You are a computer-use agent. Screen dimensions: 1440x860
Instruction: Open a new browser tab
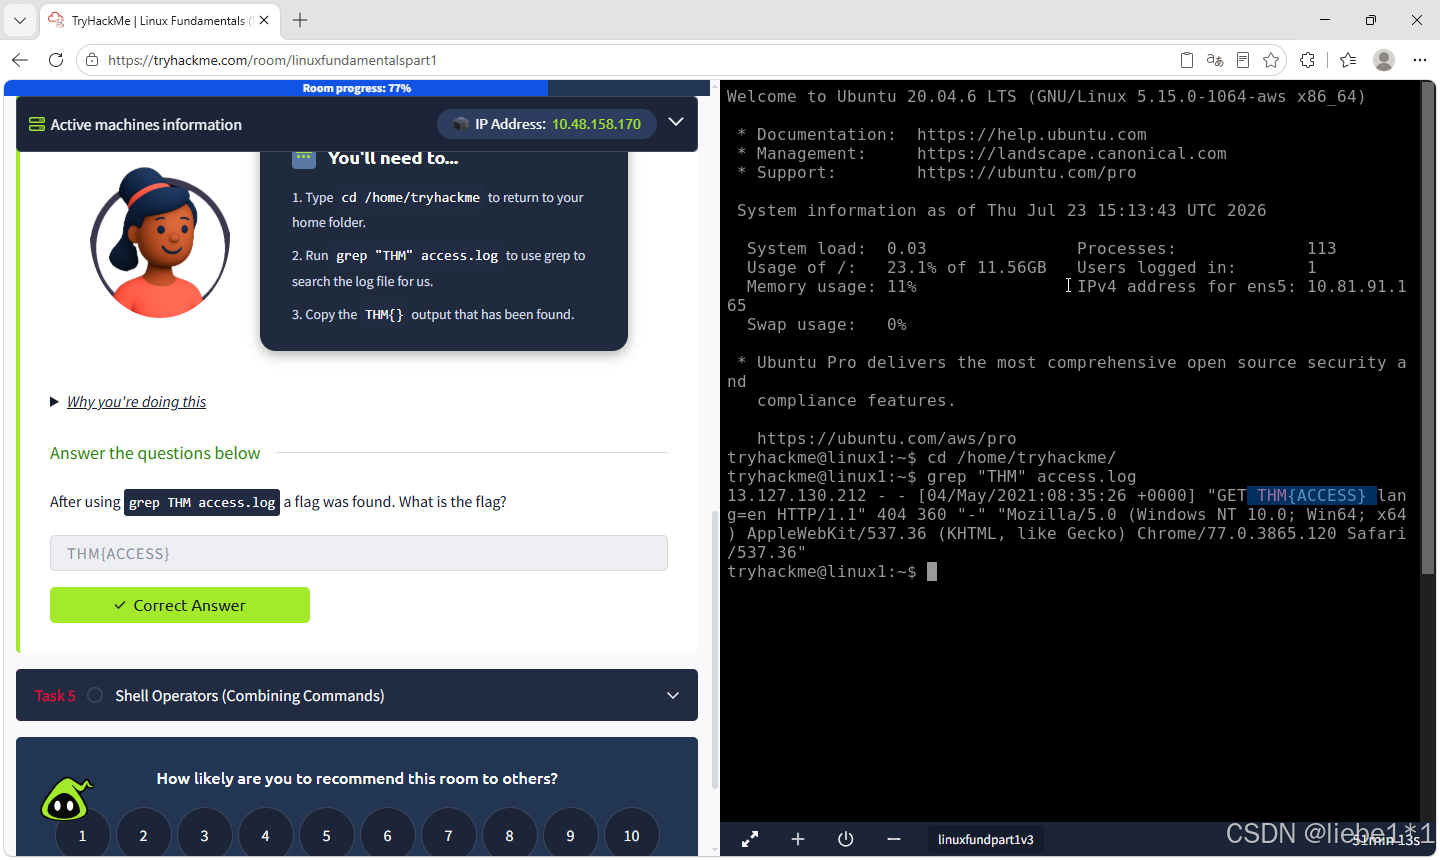pos(300,20)
